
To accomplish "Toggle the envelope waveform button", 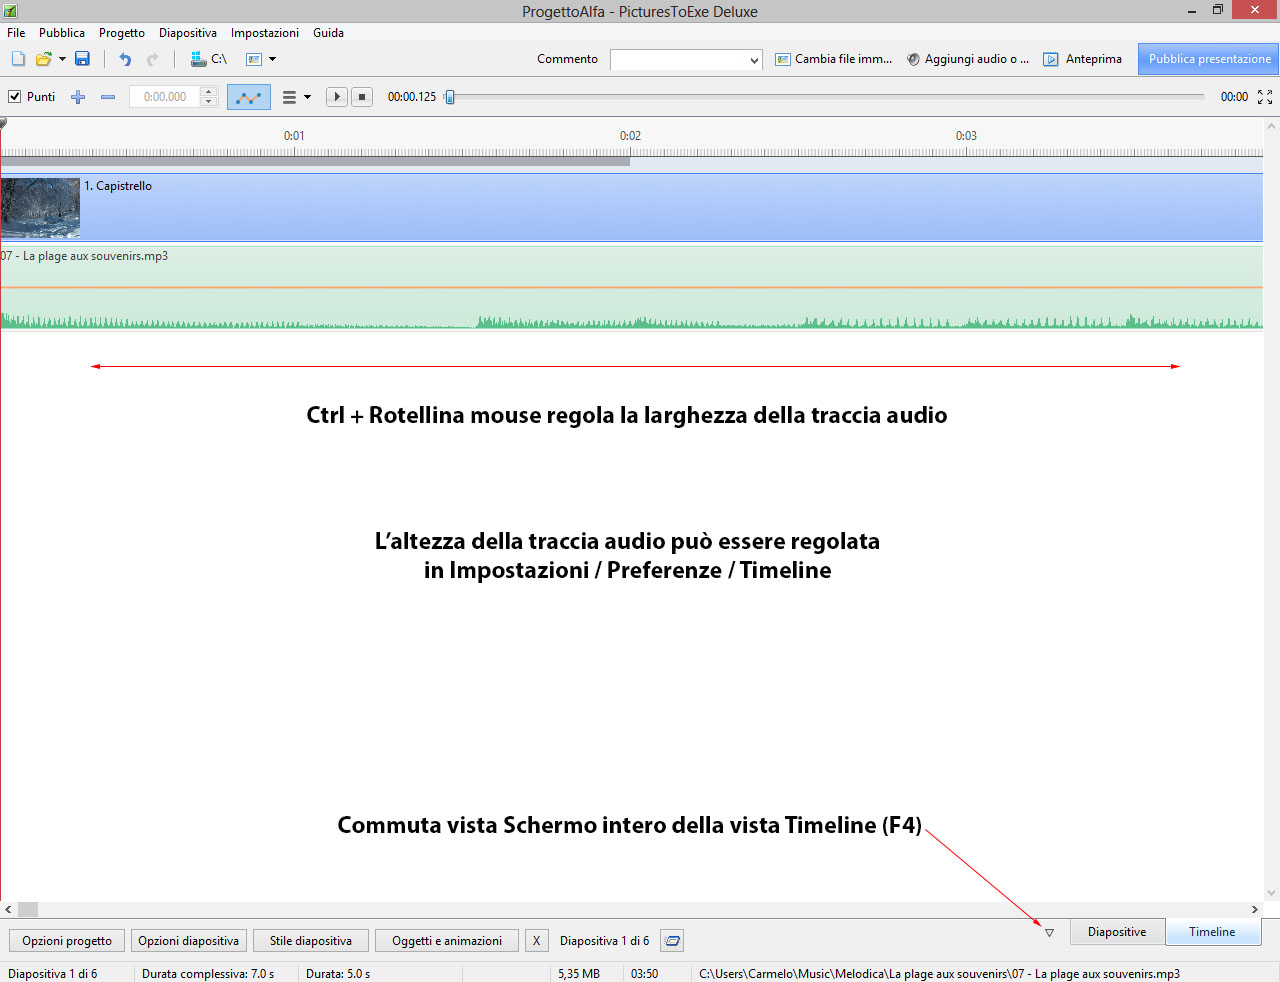I will (x=248, y=97).
